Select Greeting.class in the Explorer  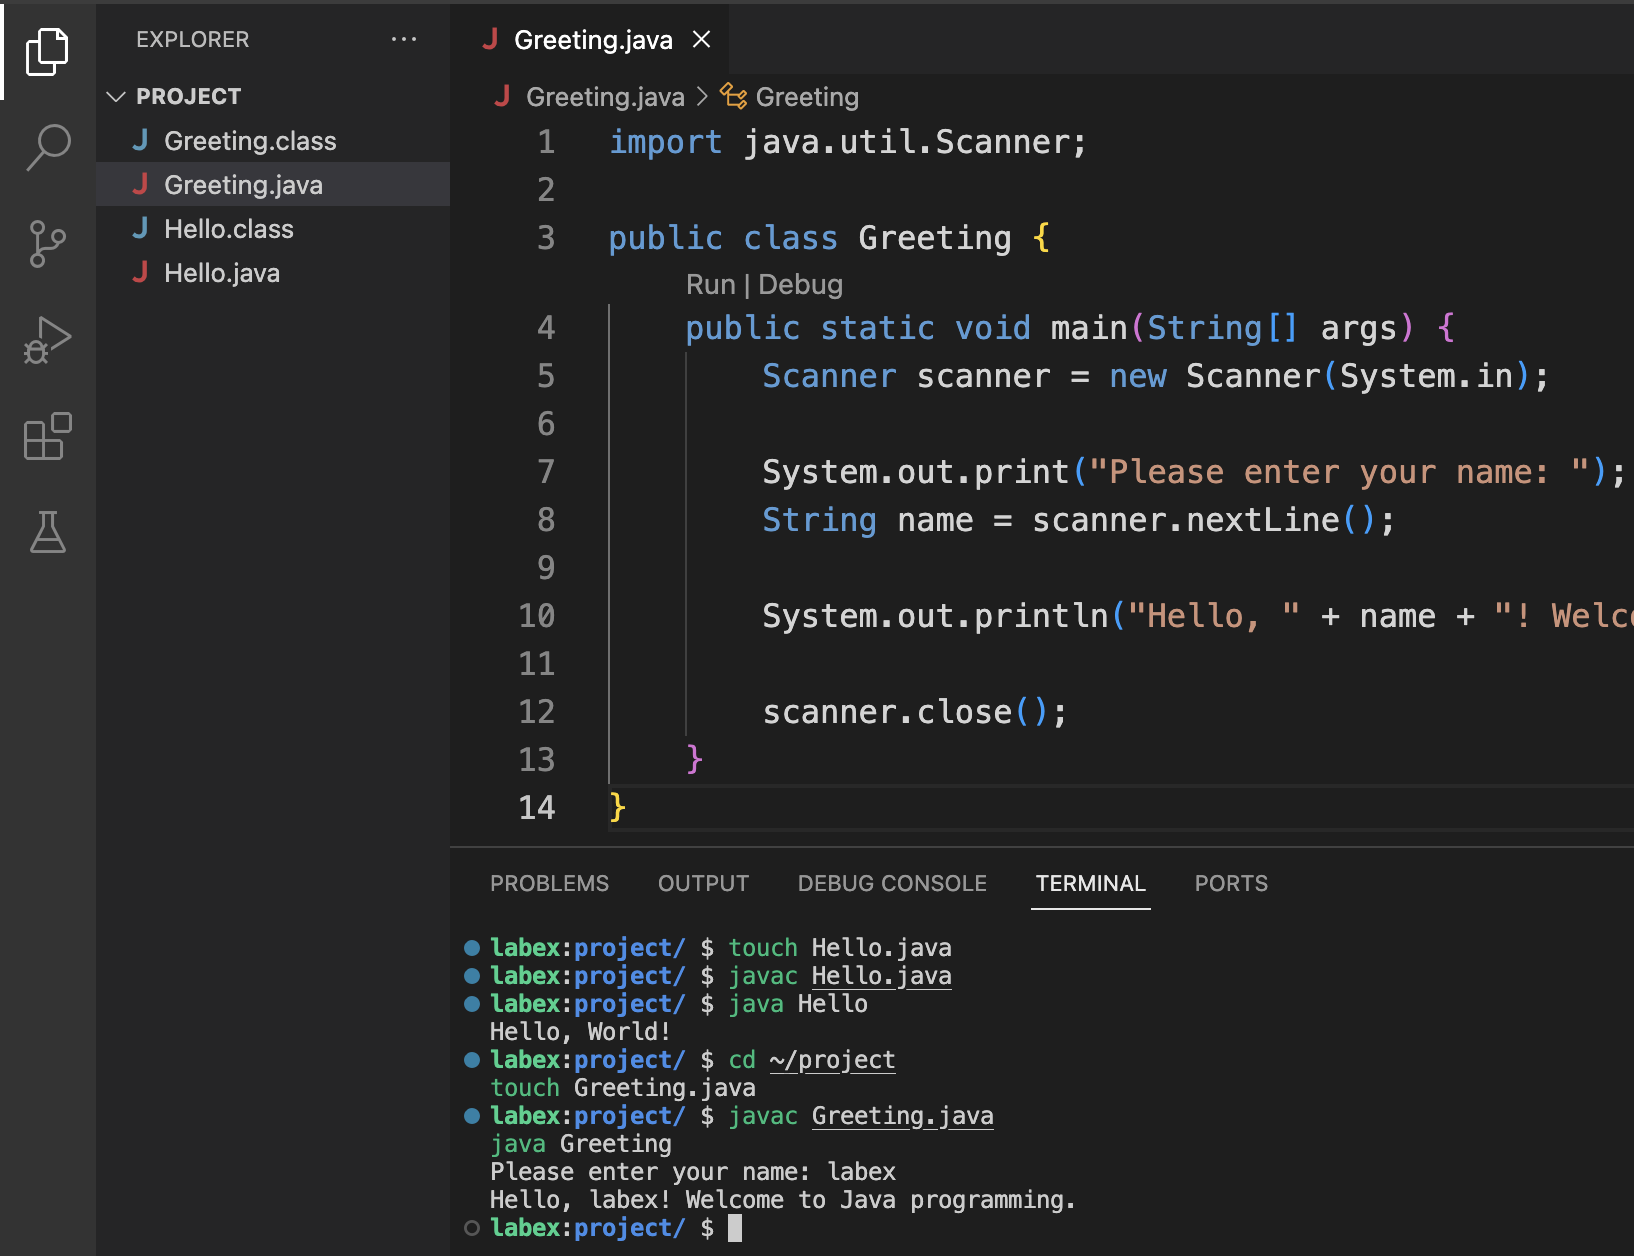click(250, 140)
